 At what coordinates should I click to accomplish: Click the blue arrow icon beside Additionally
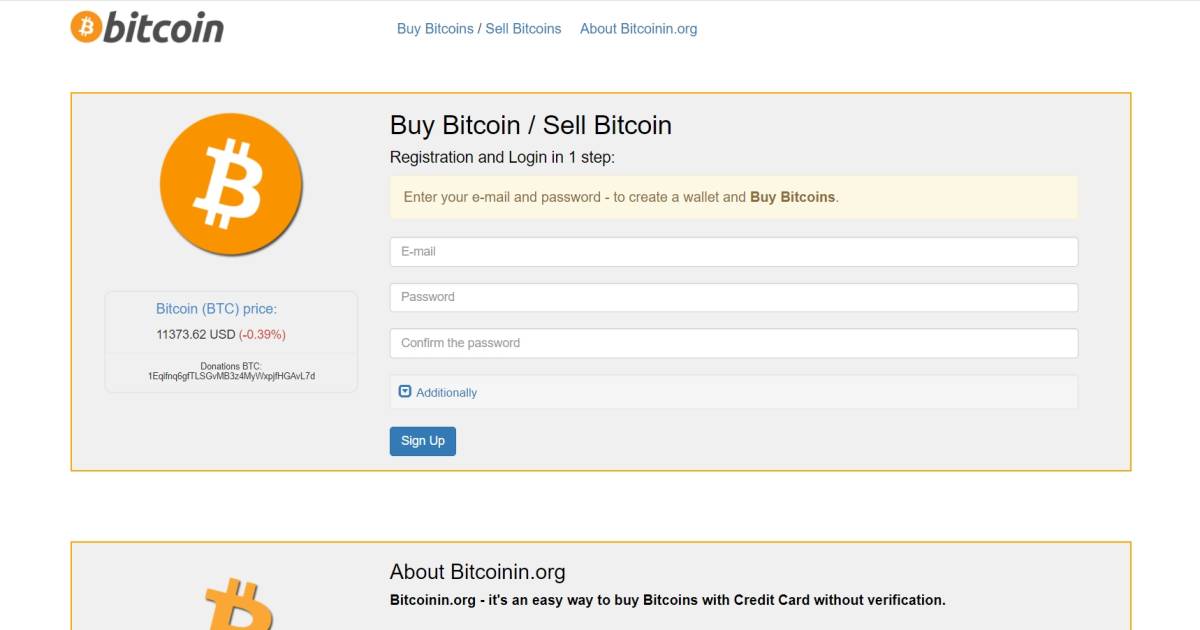(x=405, y=392)
